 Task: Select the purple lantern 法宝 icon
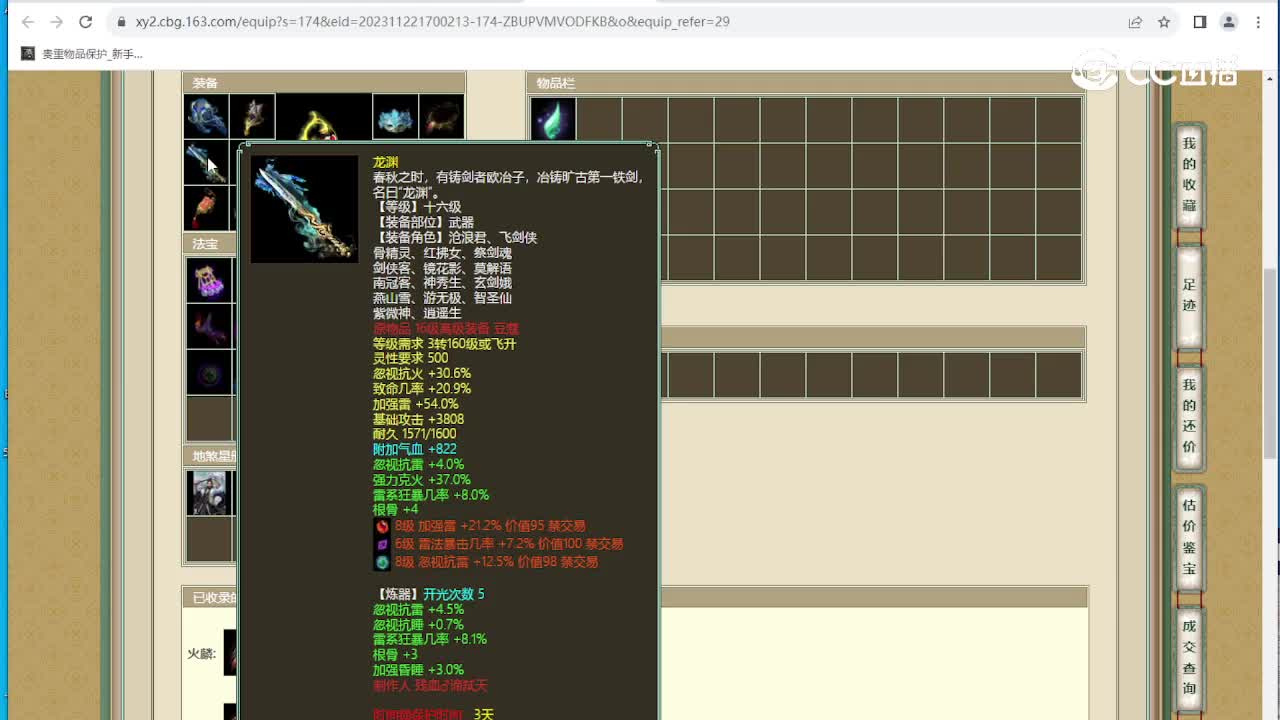pos(209,280)
